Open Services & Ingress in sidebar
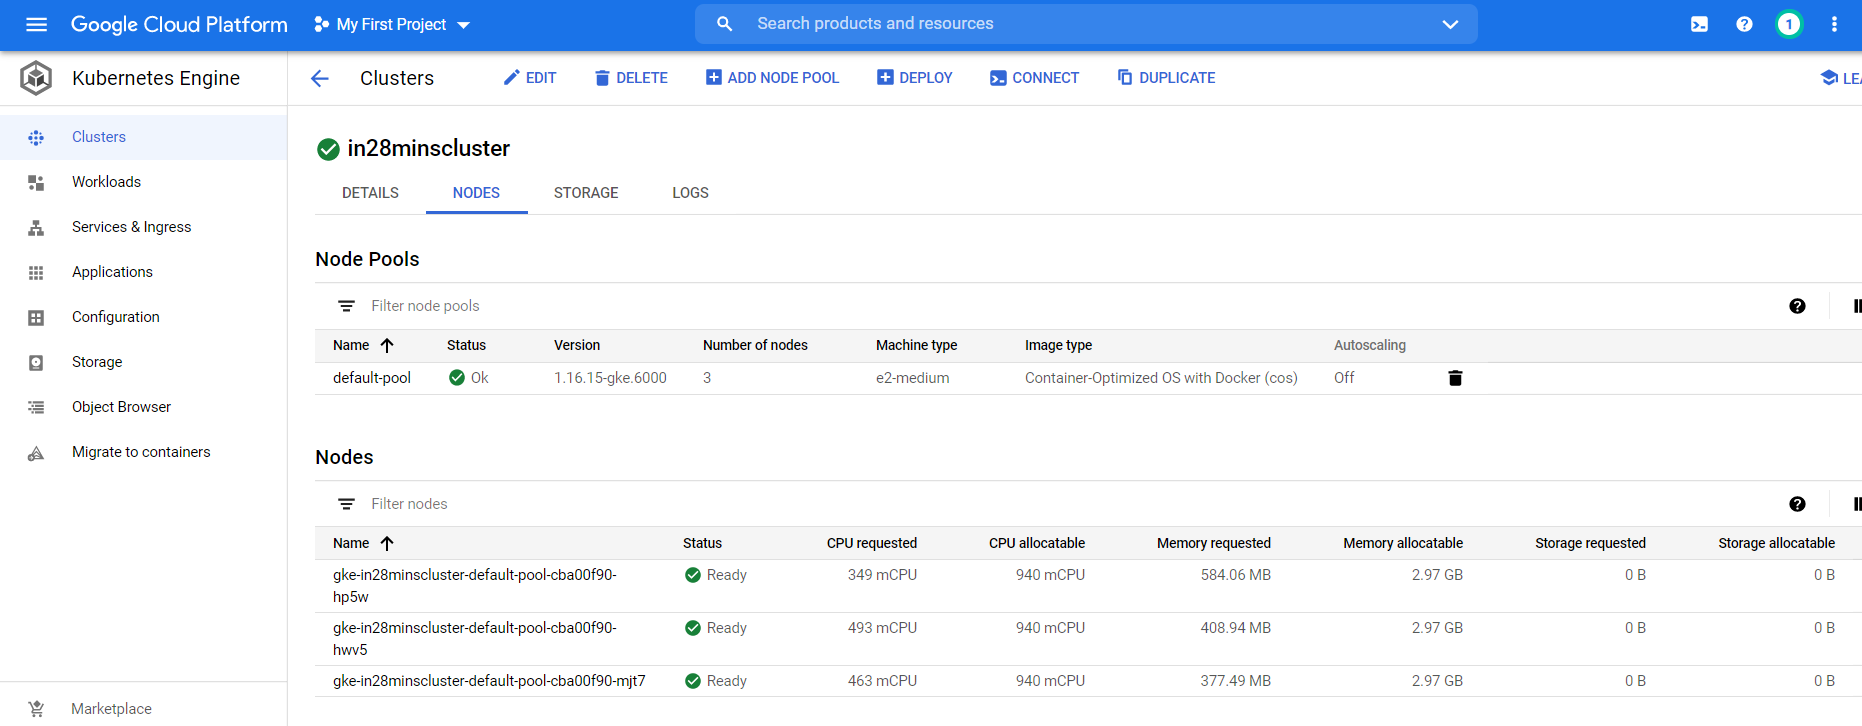The height and width of the screenshot is (726, 1862). [x=131, y=227]
